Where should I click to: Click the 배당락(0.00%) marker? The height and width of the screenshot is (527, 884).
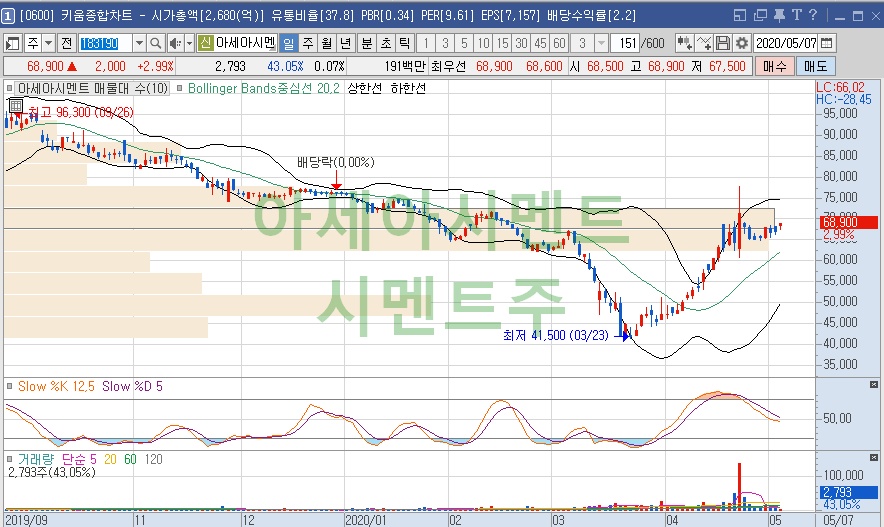(x=335, y=162)
